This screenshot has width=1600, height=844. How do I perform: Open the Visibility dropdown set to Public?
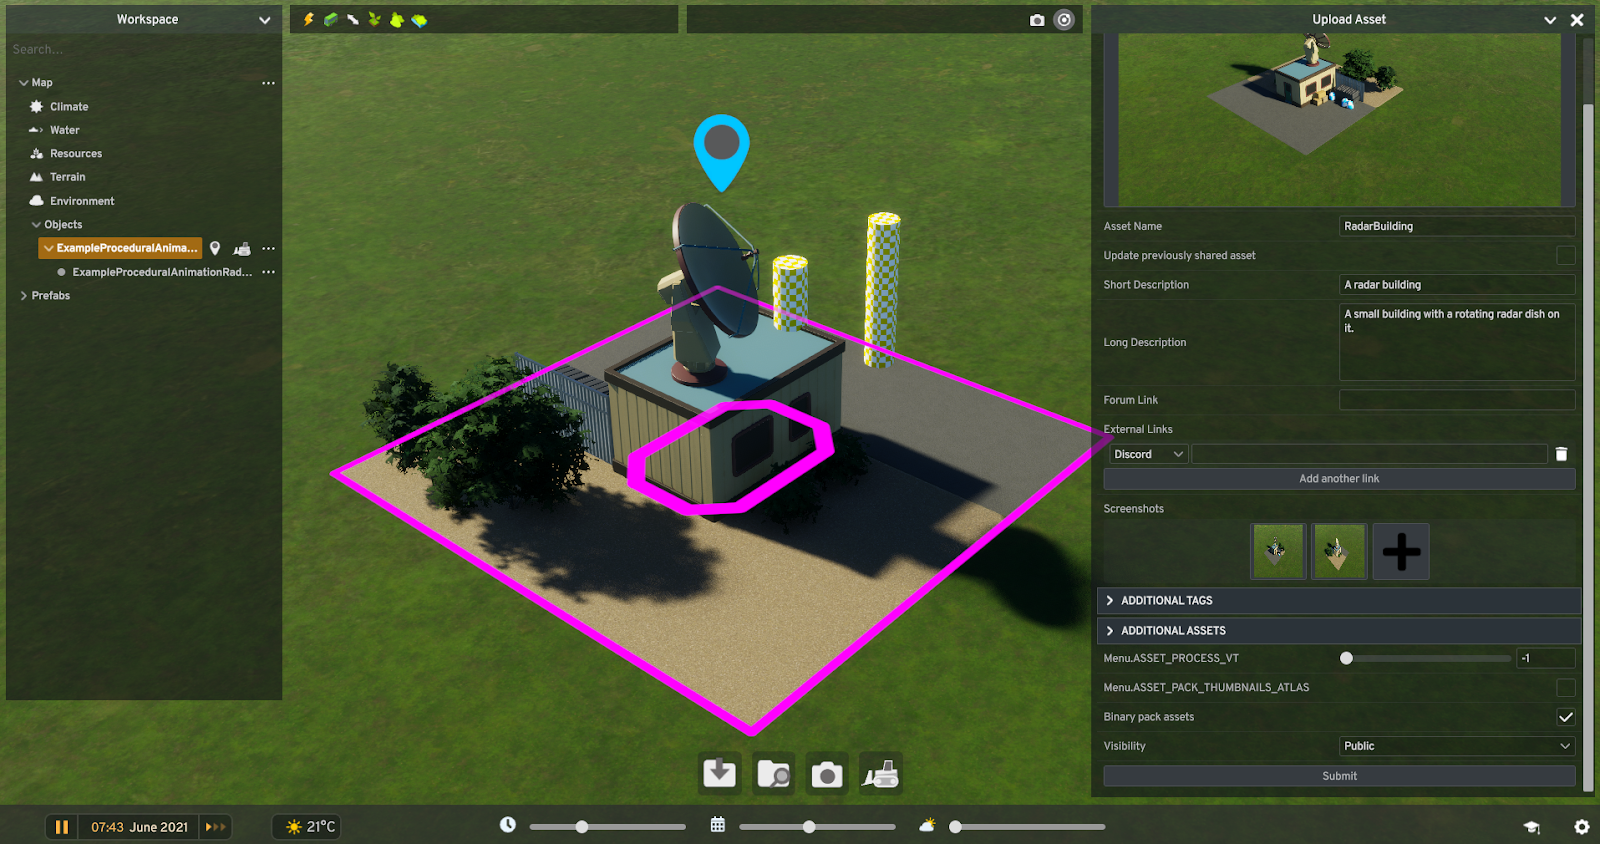(1456, 746)
